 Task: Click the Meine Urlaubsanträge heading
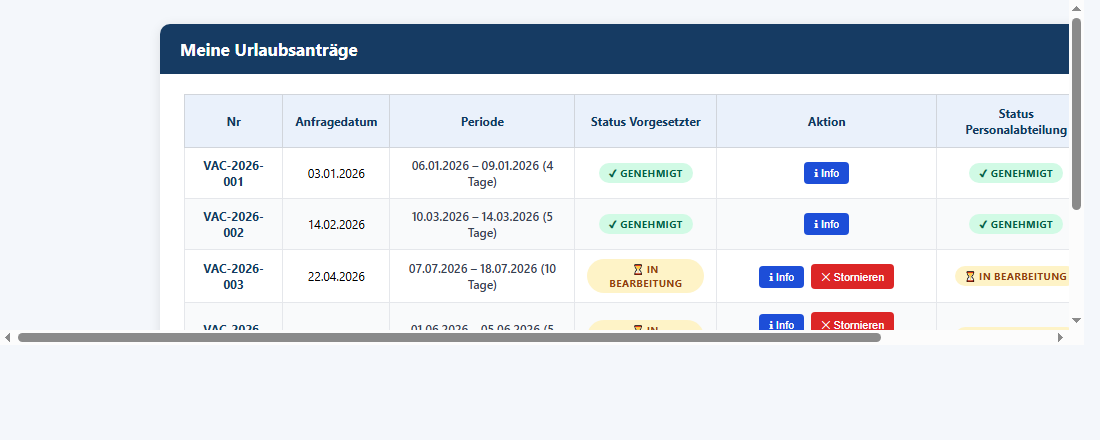coord(269,50)
